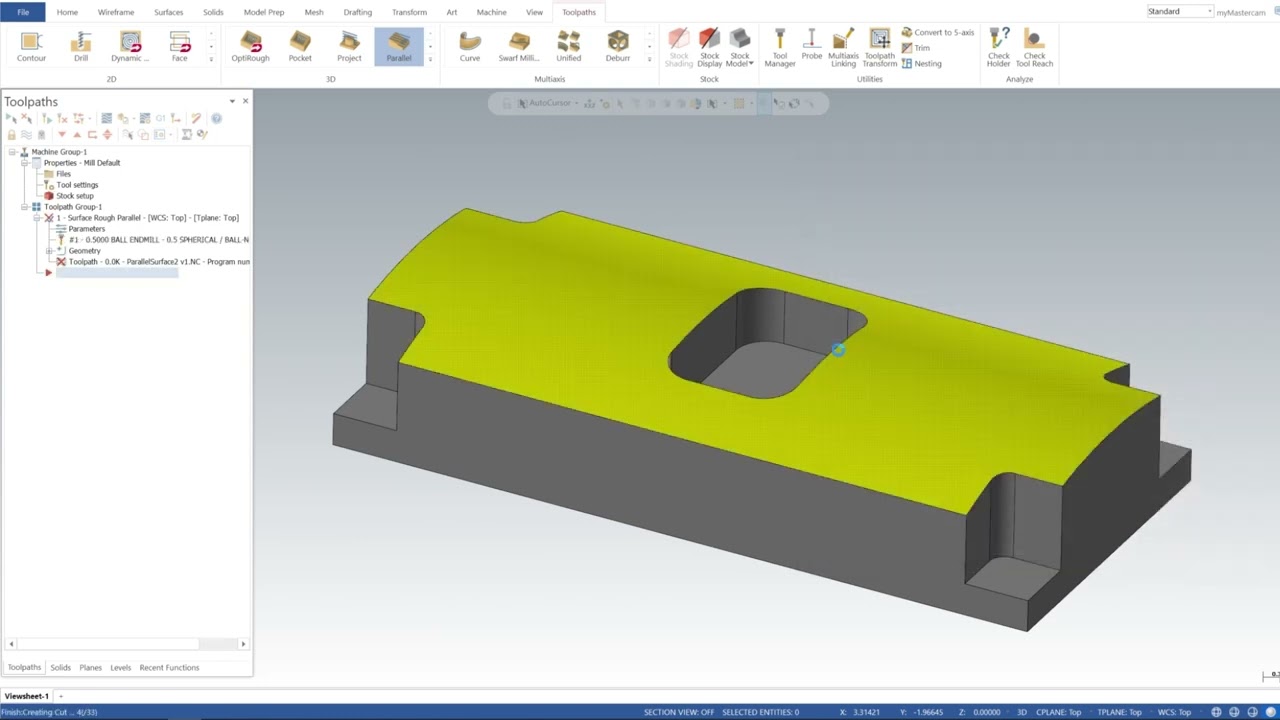Launch the OptiRough 3D toolpath
1280x720 pixels.
(x=250, y=47)
